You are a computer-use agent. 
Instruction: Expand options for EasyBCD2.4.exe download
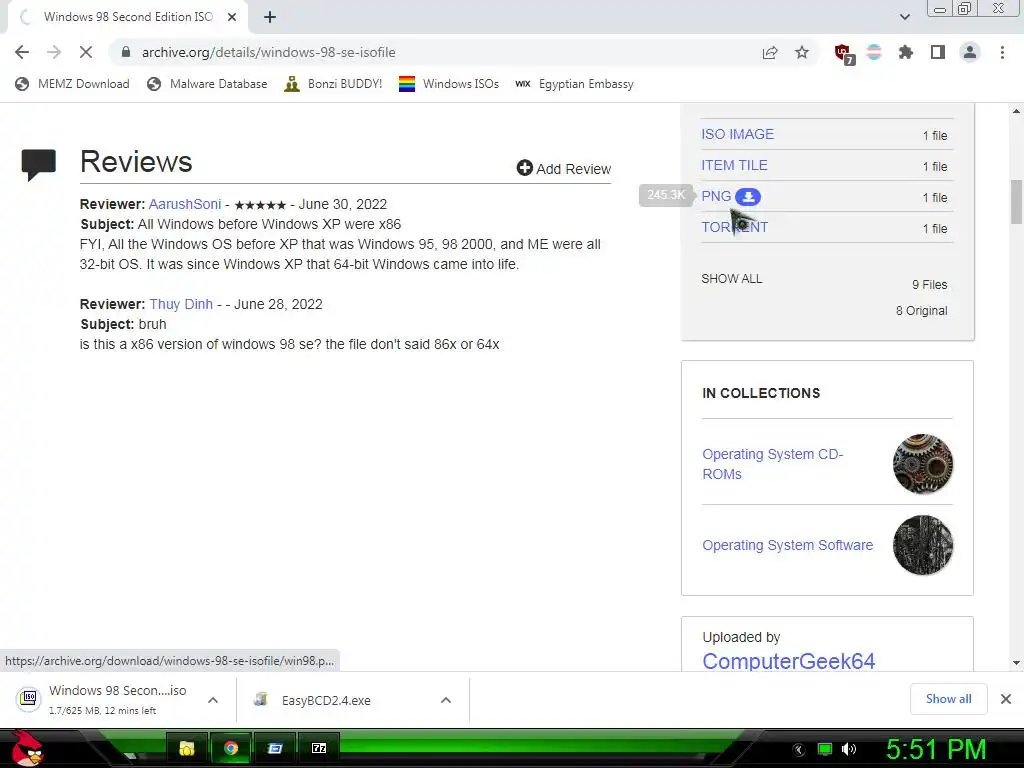coord(446,700)
